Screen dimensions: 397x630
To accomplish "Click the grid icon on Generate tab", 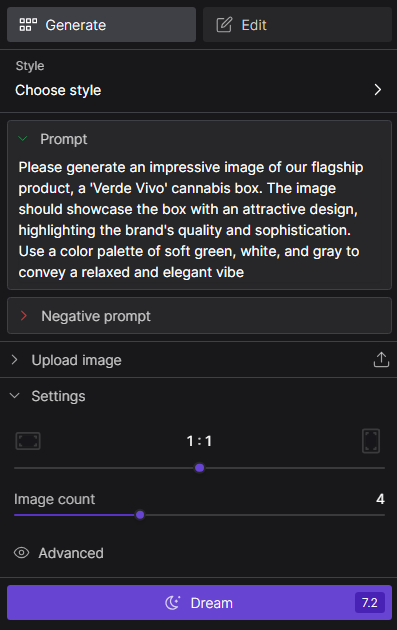I will pos(28,25).
